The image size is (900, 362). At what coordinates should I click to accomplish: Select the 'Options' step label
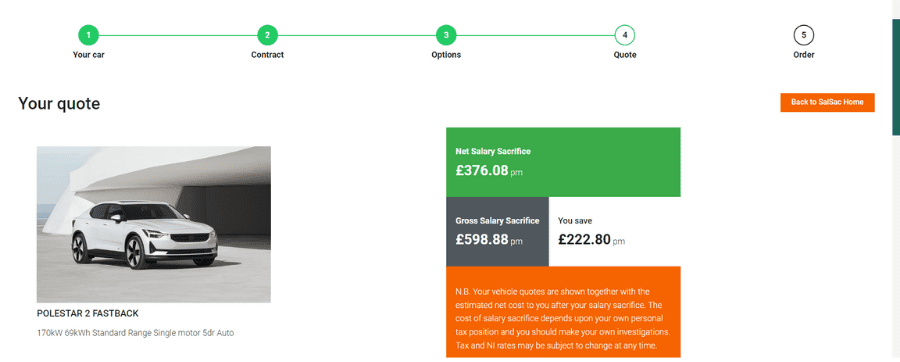click(446, 55)
